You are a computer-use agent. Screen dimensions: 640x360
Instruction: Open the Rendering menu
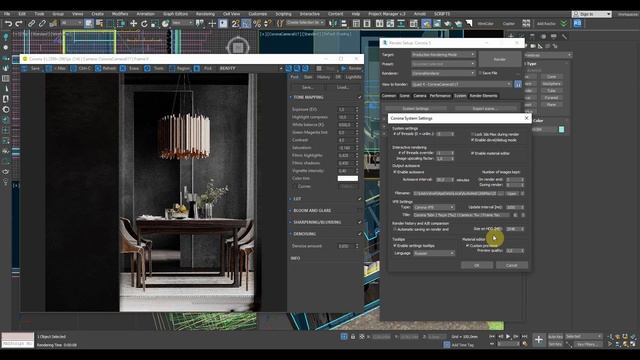click(205, 14)
